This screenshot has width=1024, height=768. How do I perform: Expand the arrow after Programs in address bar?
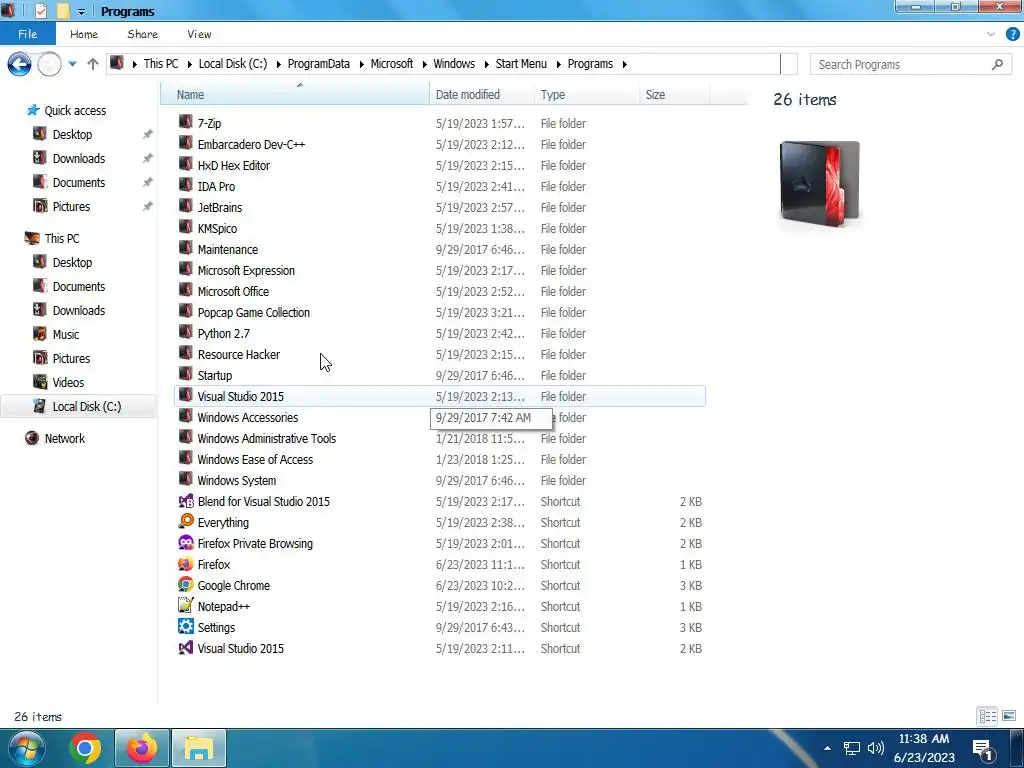click(x=625, y=64)
